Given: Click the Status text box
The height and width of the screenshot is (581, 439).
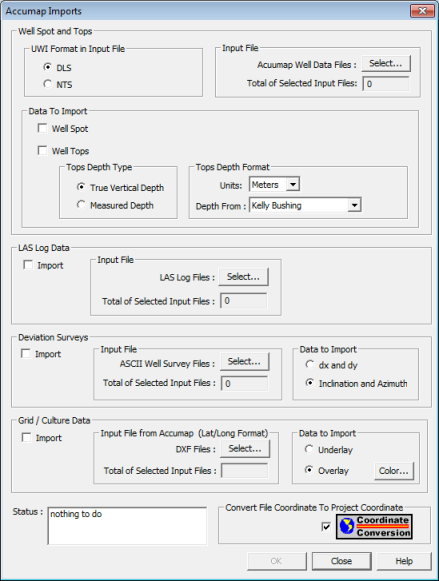Looking at the screenshot, I should pyautogui.click(x=127, y=526).
